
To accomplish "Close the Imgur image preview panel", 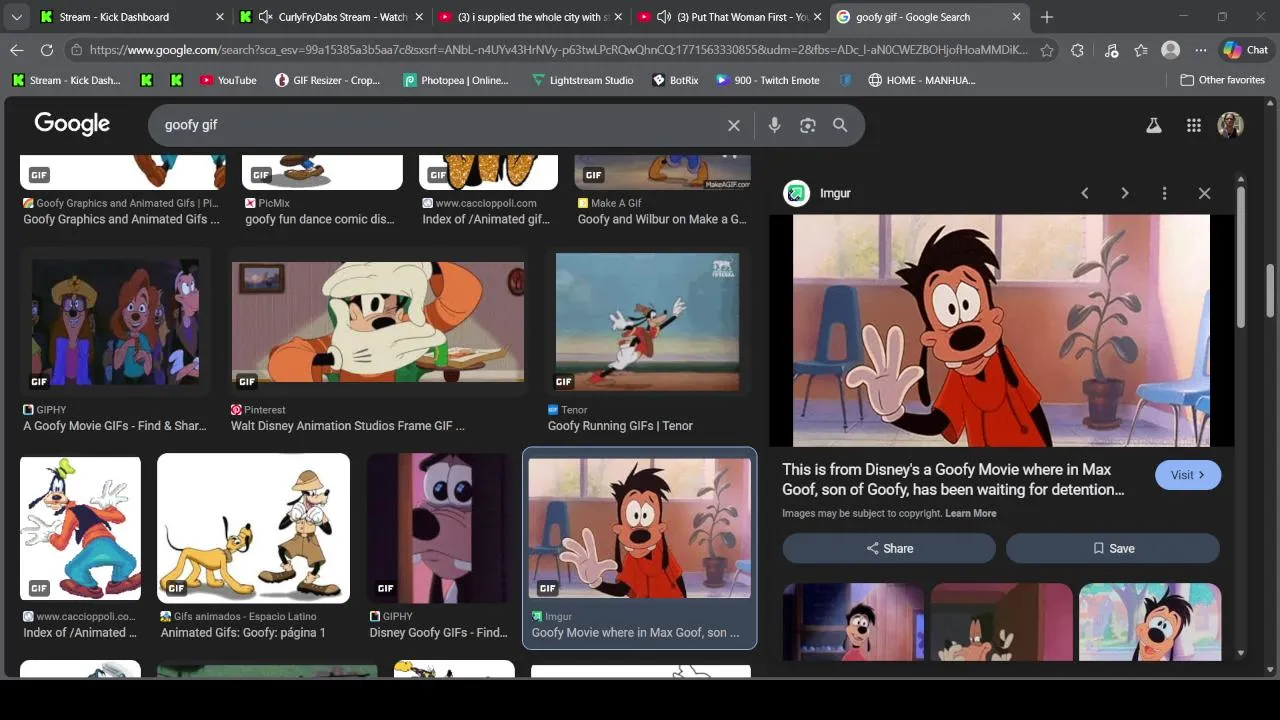I will [1204, 193].
